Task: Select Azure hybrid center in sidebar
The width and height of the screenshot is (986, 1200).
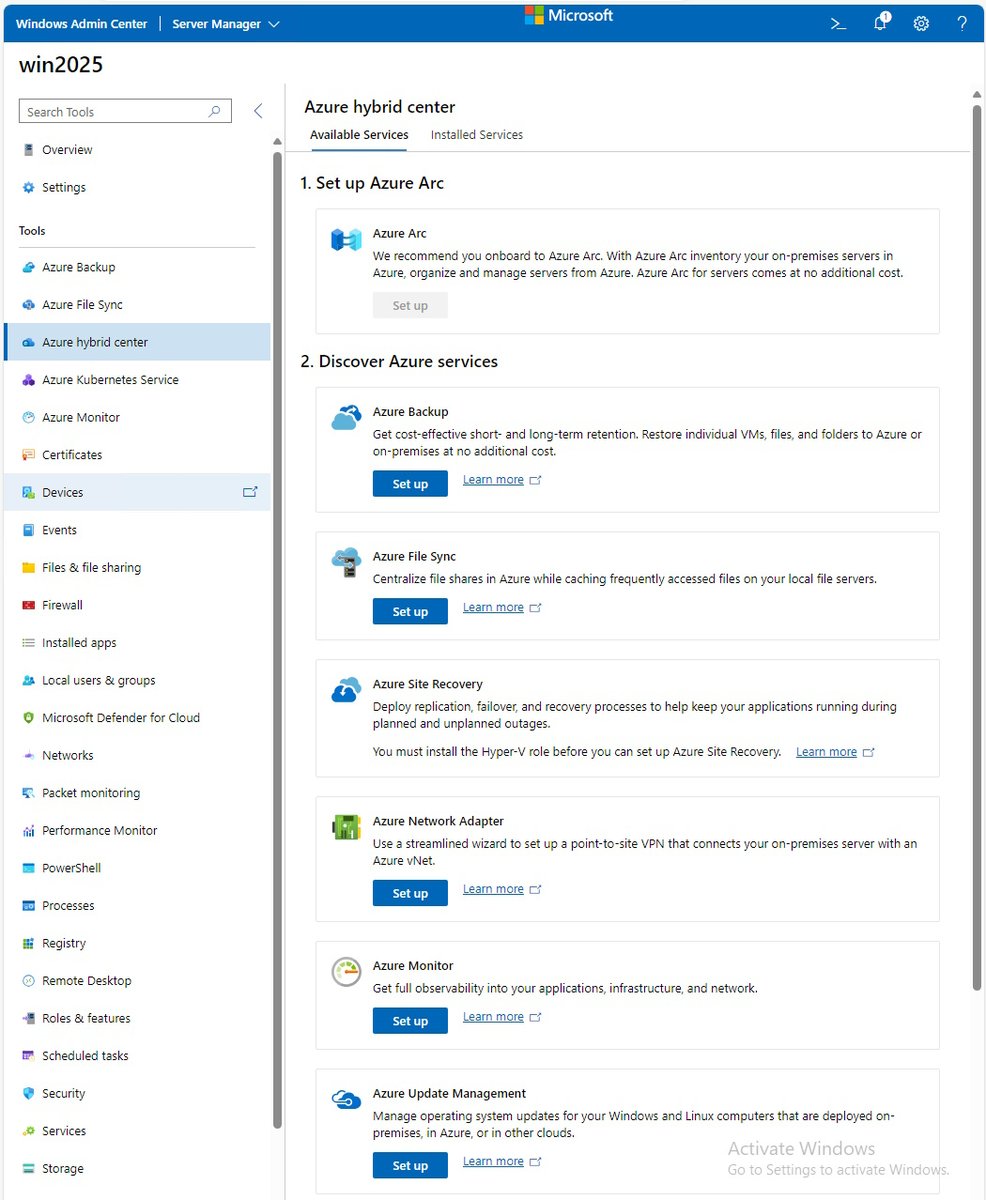Action: (x=137, y=342)
